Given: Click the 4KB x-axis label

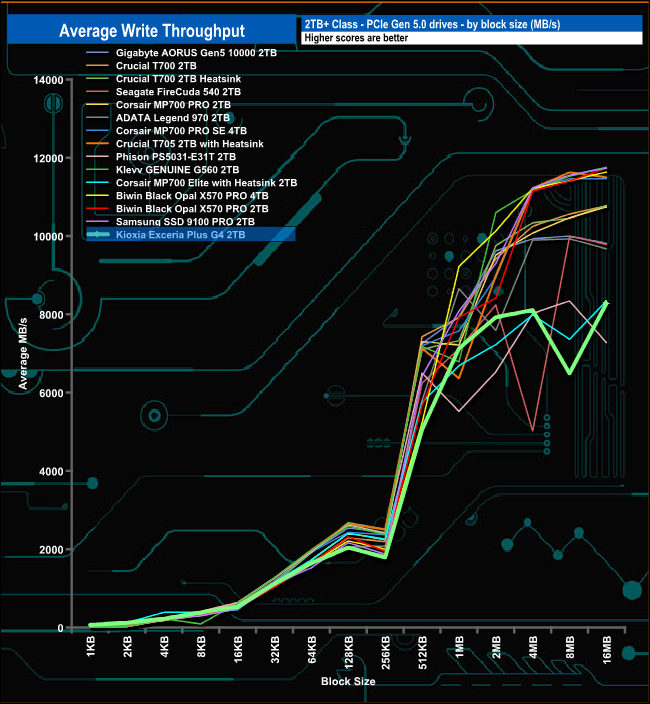Looking at the screenshot, I should point(164,646).
